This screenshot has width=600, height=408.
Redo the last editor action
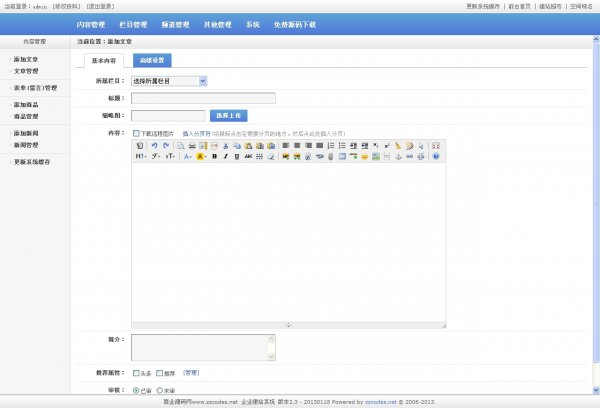(x=166, y=145)
